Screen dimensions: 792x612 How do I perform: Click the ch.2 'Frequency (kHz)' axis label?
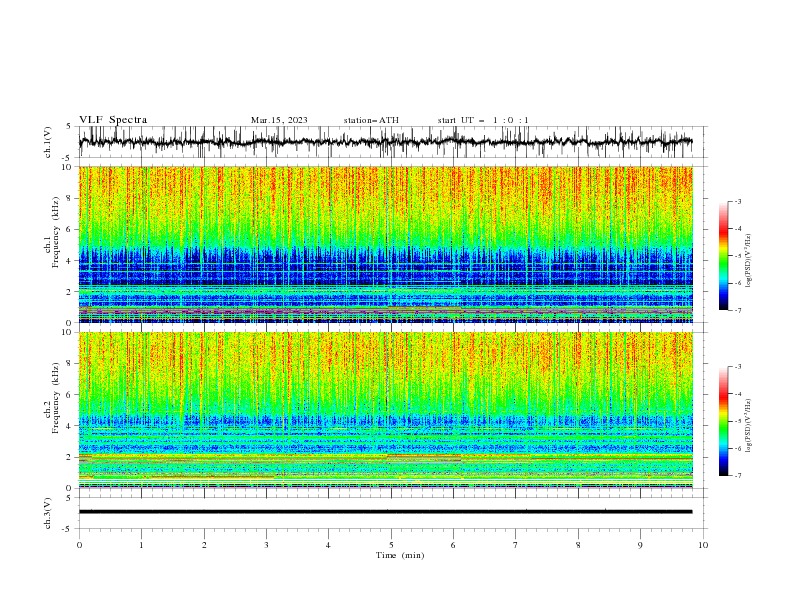[x=56, y=397]
